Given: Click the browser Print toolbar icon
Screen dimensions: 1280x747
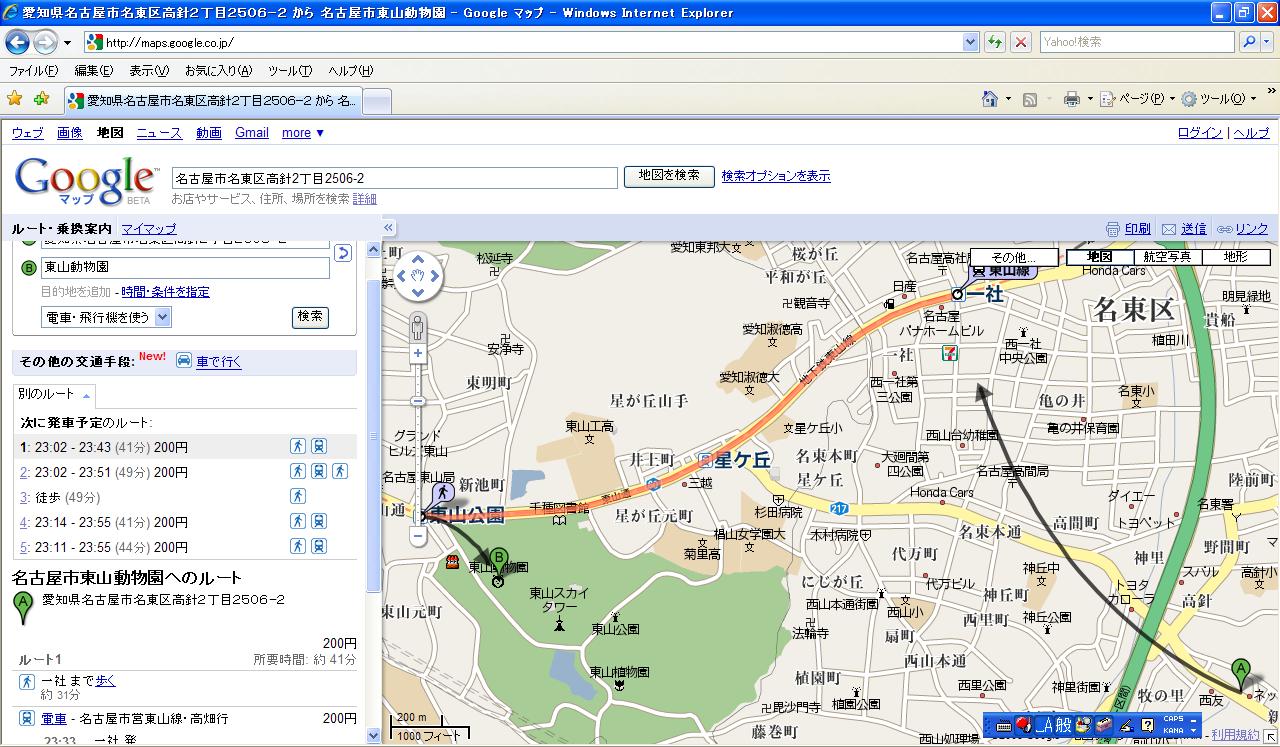Looking at the screenshot, I should (x=1072, y=99).
